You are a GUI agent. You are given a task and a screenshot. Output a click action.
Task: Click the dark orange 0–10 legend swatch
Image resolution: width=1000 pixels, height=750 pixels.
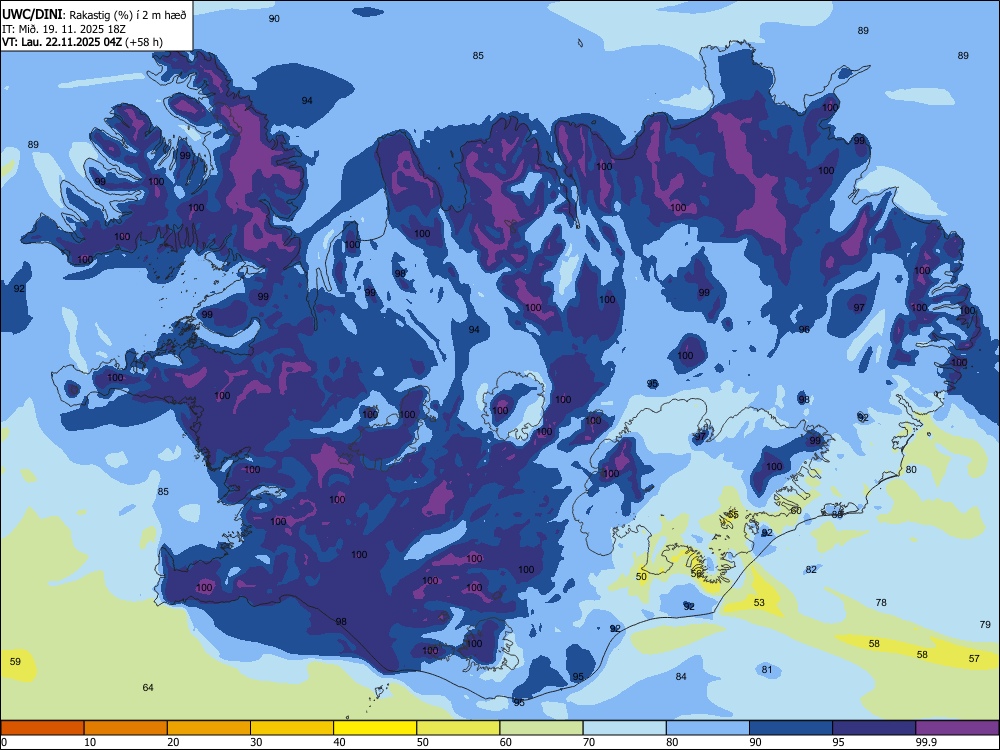tap(42, 728)
